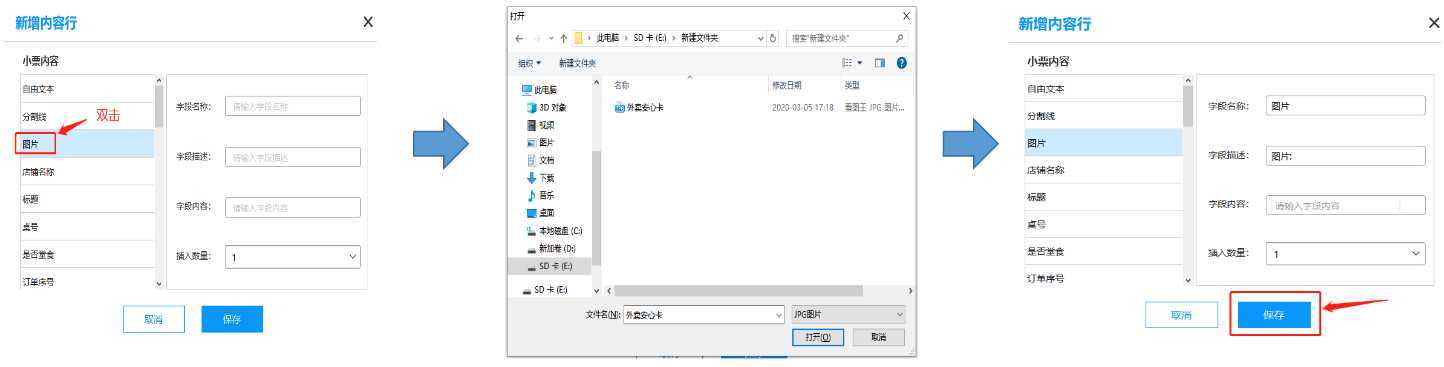Toggle the preview pane icon in Open dialog
This screenshot has width=1444, height=367.
click(x=880, y=62)
